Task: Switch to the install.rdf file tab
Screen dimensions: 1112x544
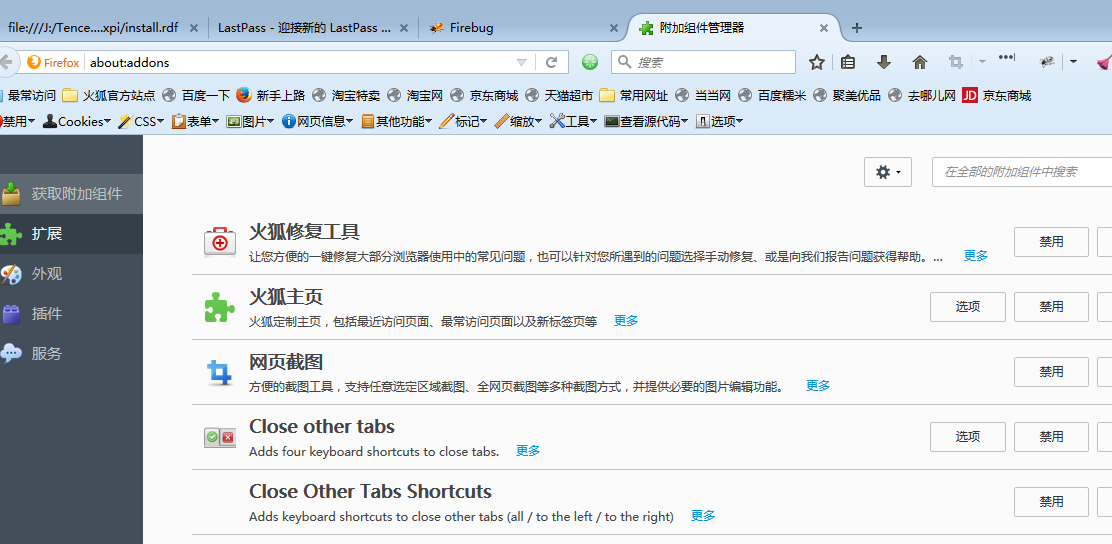Action: click(103, 28)
